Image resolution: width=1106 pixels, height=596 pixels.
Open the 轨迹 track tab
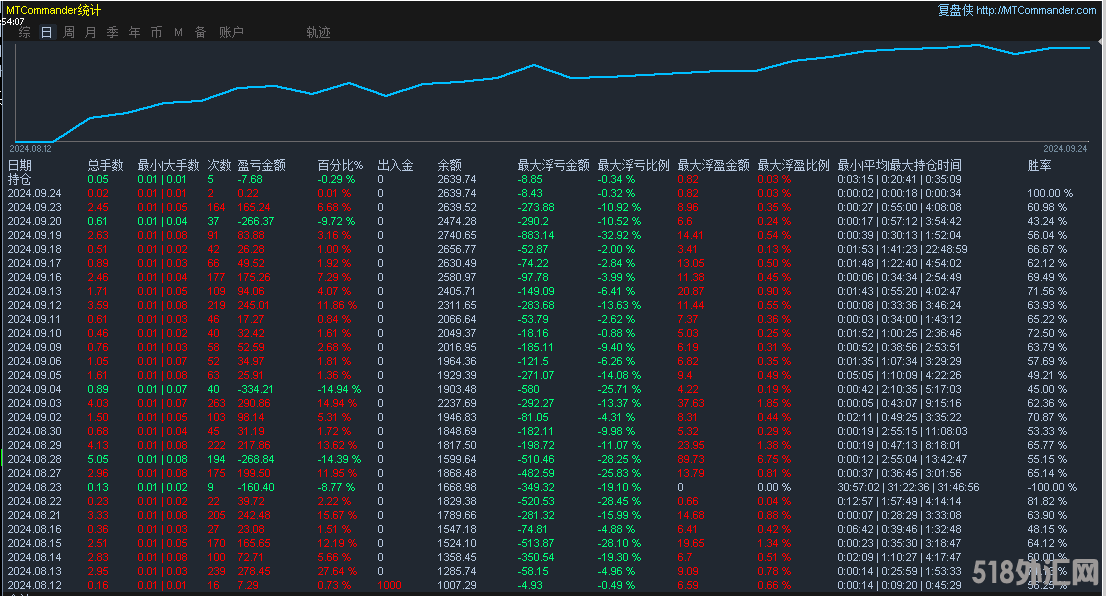(x=318, y=32)
